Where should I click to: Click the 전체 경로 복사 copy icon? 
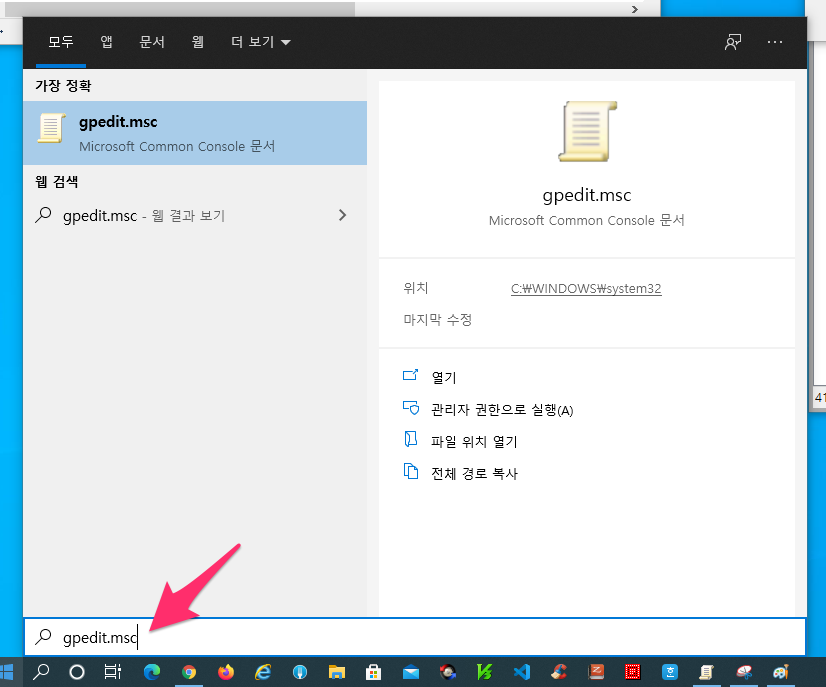point(410,471)
